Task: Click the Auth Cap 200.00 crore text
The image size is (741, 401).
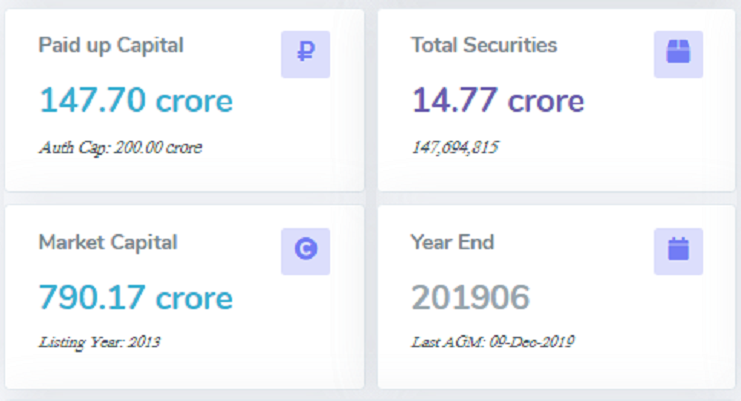Action: pos(120,148)
